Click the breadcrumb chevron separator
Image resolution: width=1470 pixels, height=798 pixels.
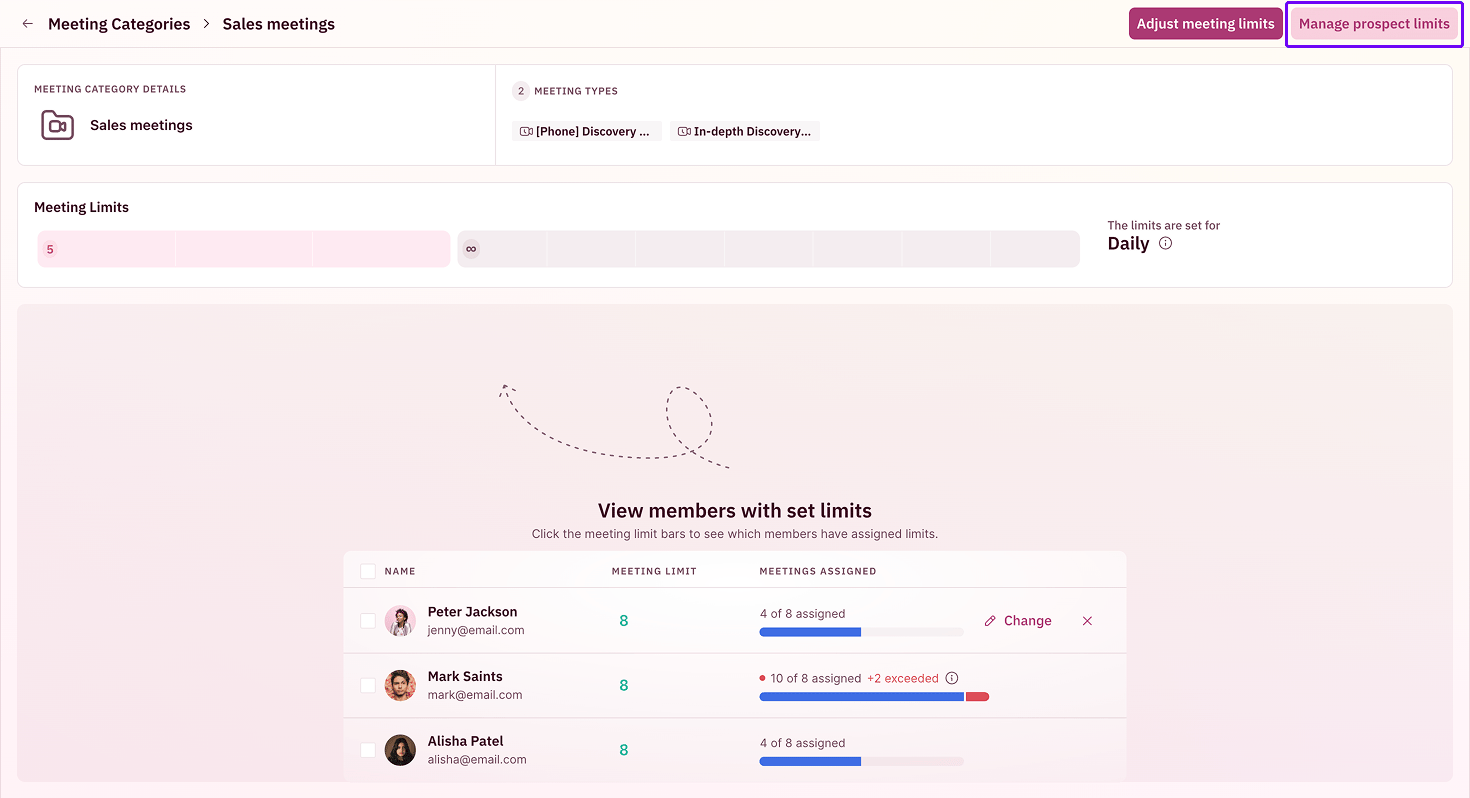pyautogui.click(x=207, y=24)
